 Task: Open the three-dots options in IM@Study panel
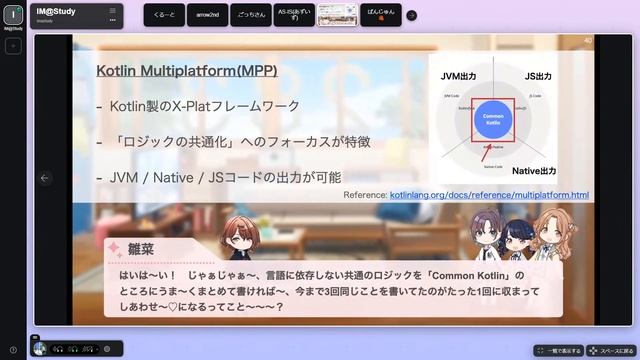tap(112, 20)
